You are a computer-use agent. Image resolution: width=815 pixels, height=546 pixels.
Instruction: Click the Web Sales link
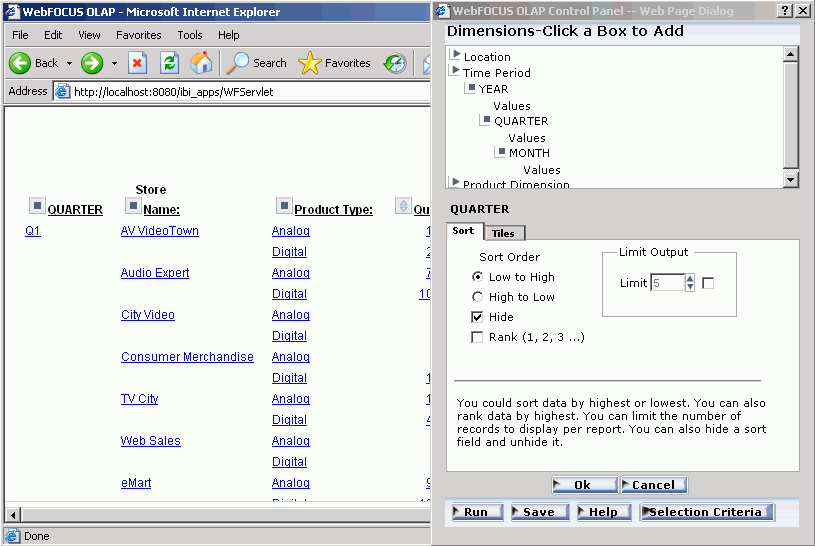151,441
